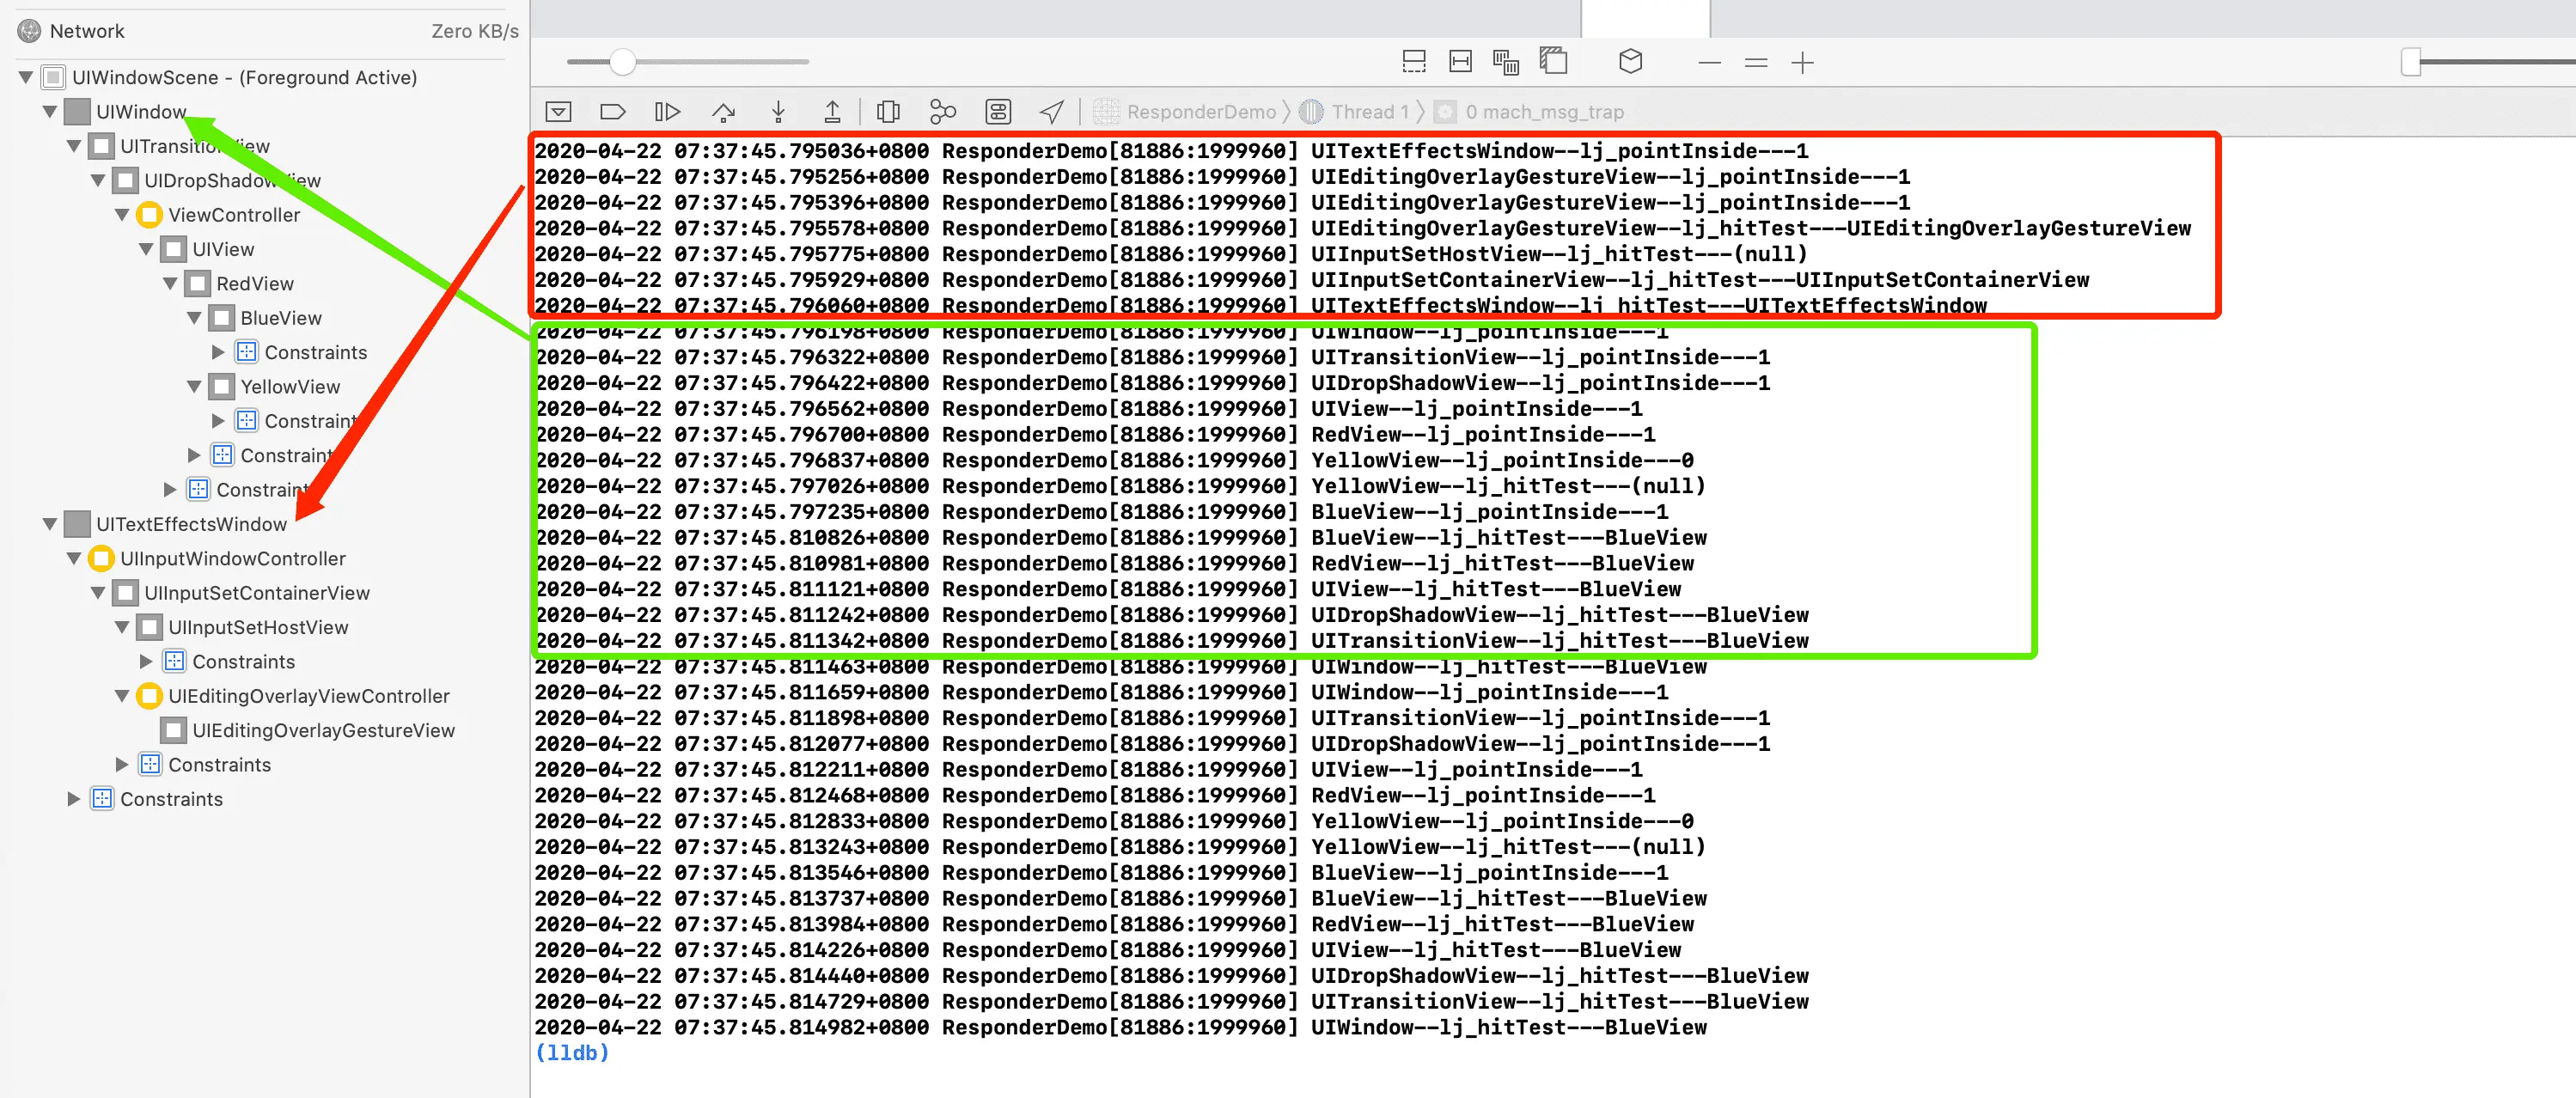Image resolution: width=2576 pixels, height=1098 pixels.
Task: Toggle Show Constraints icon in canvas bar
Action: coord(1460,62)
